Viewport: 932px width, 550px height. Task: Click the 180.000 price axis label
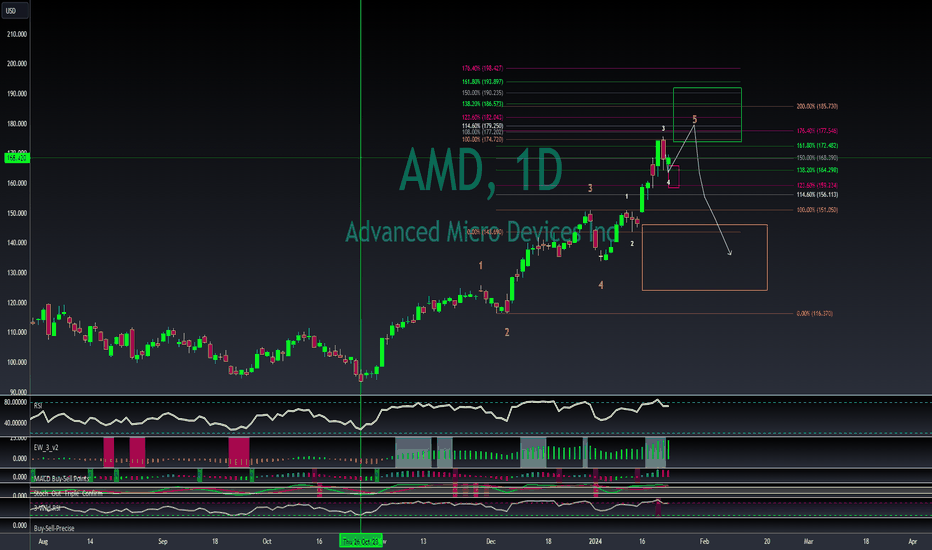17,124
